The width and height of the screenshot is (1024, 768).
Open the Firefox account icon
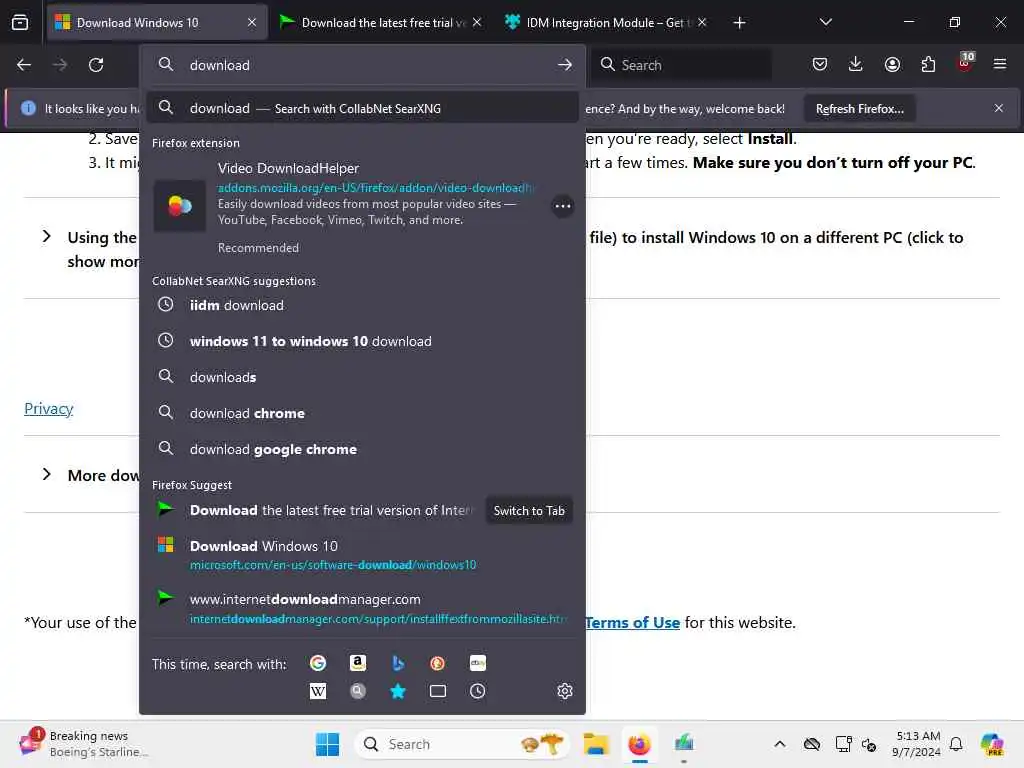pos(892,64)
